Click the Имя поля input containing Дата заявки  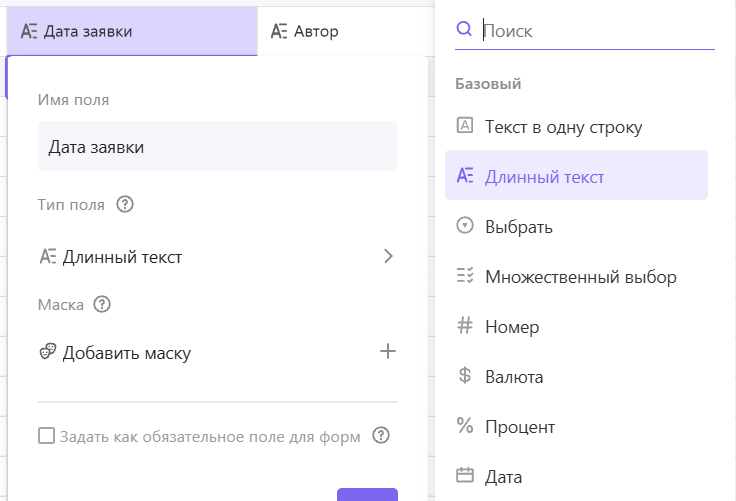pyautogui.click(x=218, y=146)
